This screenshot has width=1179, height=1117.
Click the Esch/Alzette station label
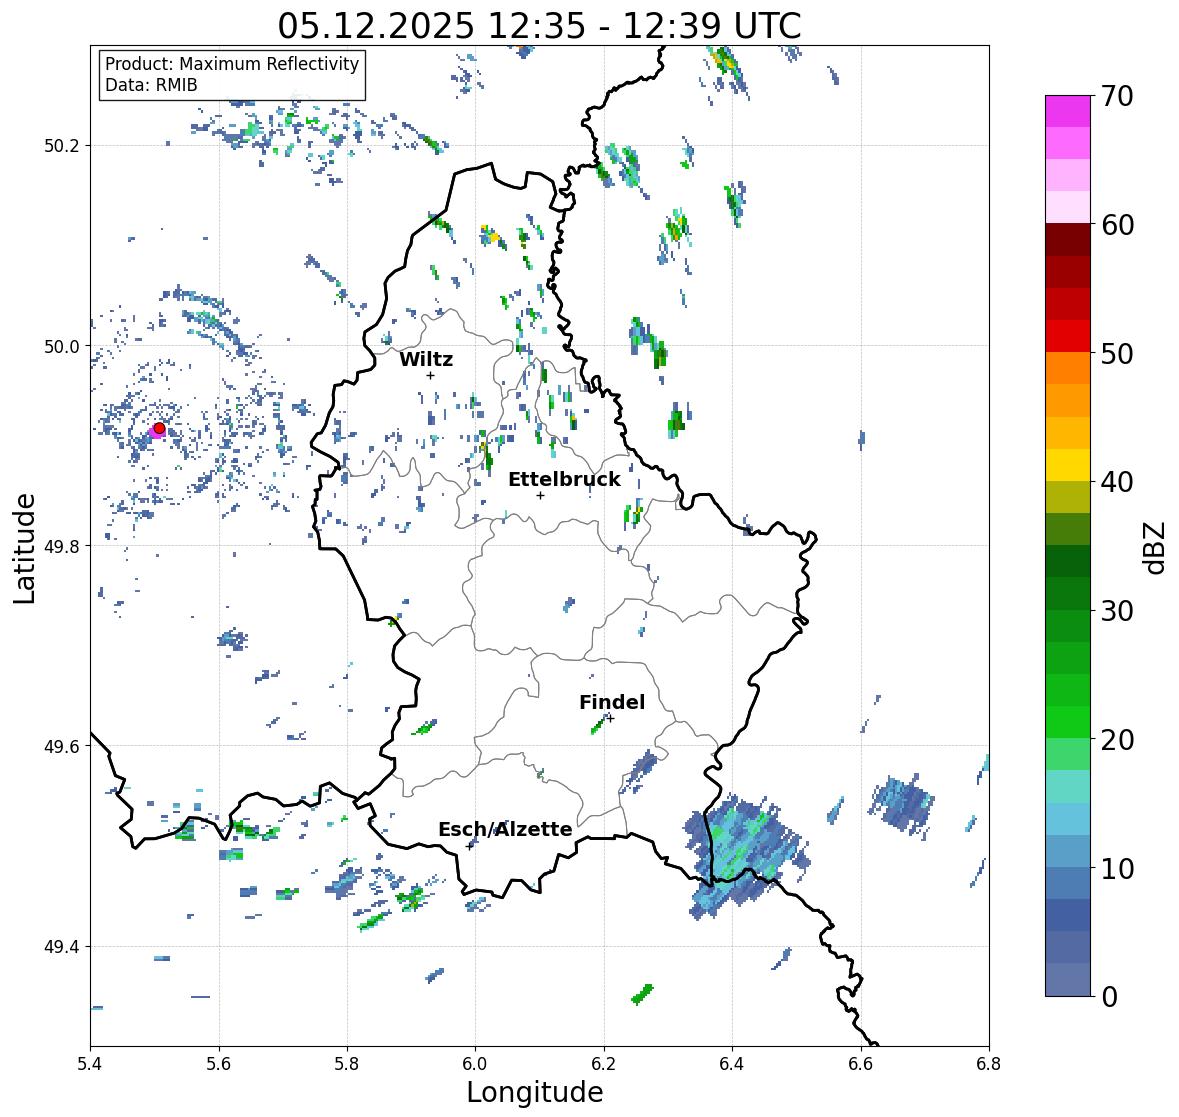505,829
